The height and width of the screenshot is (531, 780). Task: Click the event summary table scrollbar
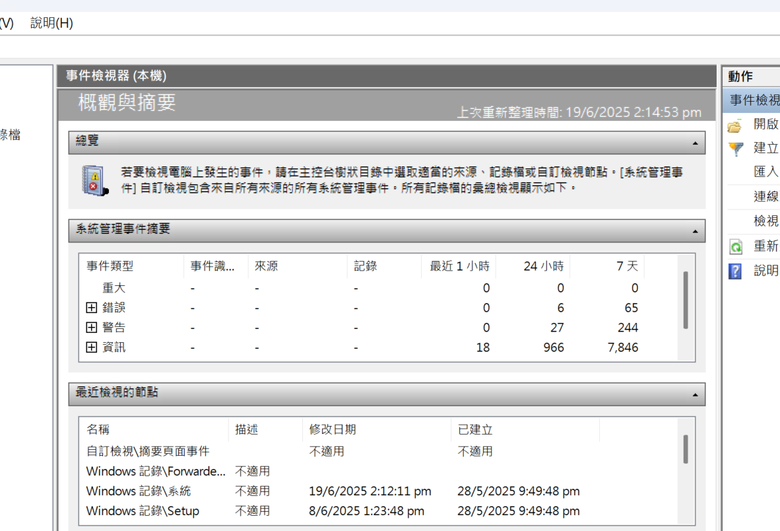click(x=685, y=300)
